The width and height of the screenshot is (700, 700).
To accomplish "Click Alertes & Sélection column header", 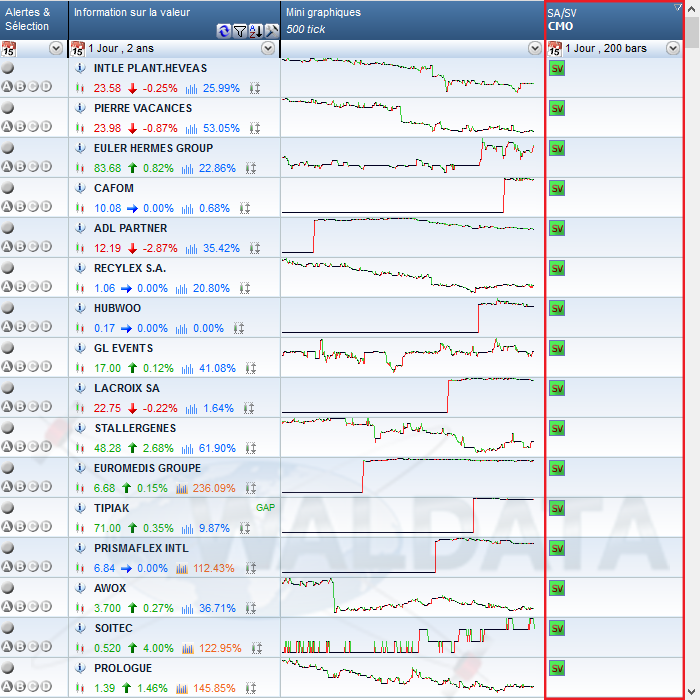I will click(x=34, y=20).
